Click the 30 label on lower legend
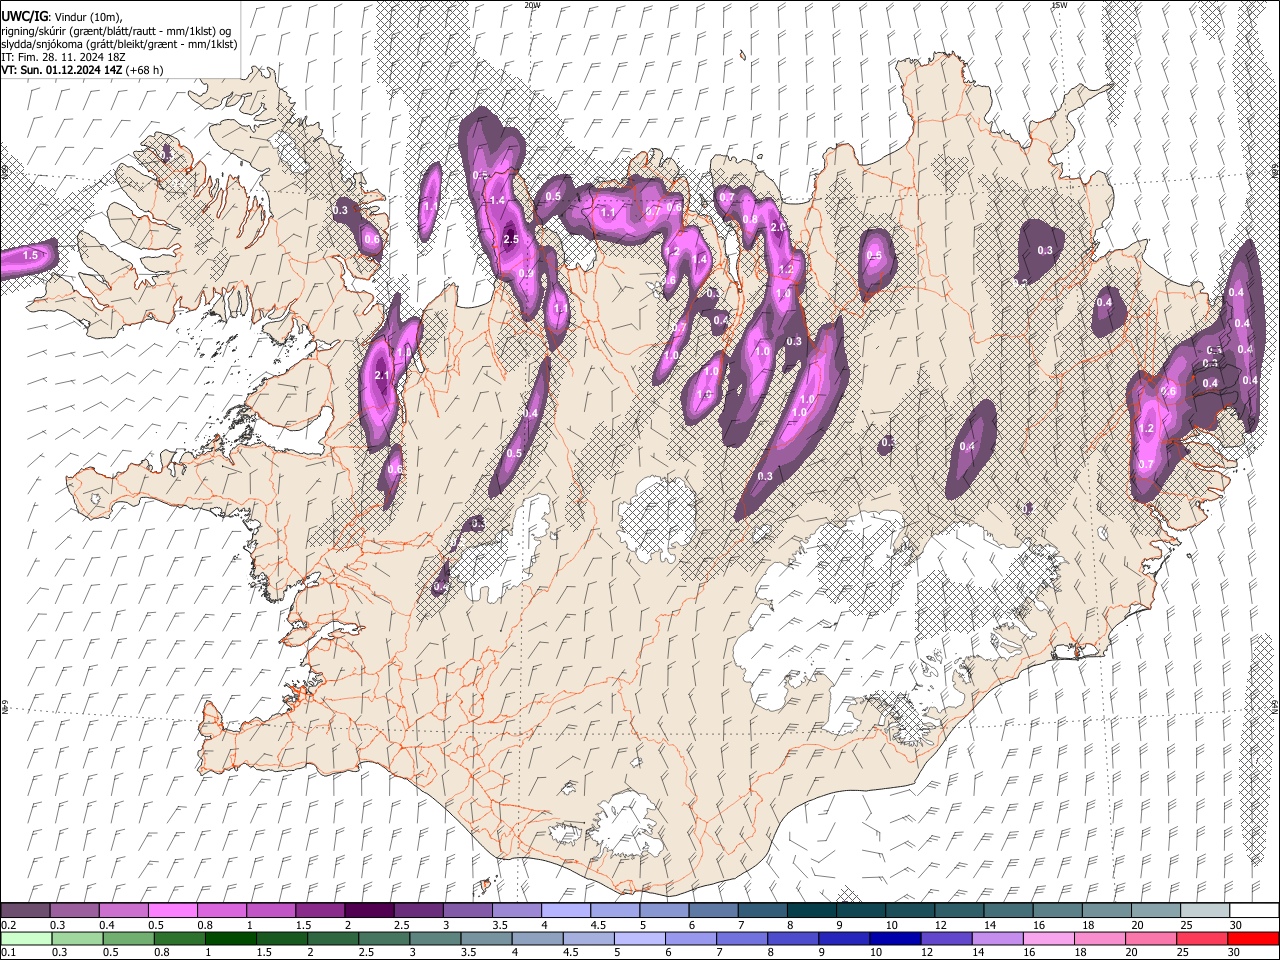This screenshot has height=960, width=1280. (x=1234, y=952)
